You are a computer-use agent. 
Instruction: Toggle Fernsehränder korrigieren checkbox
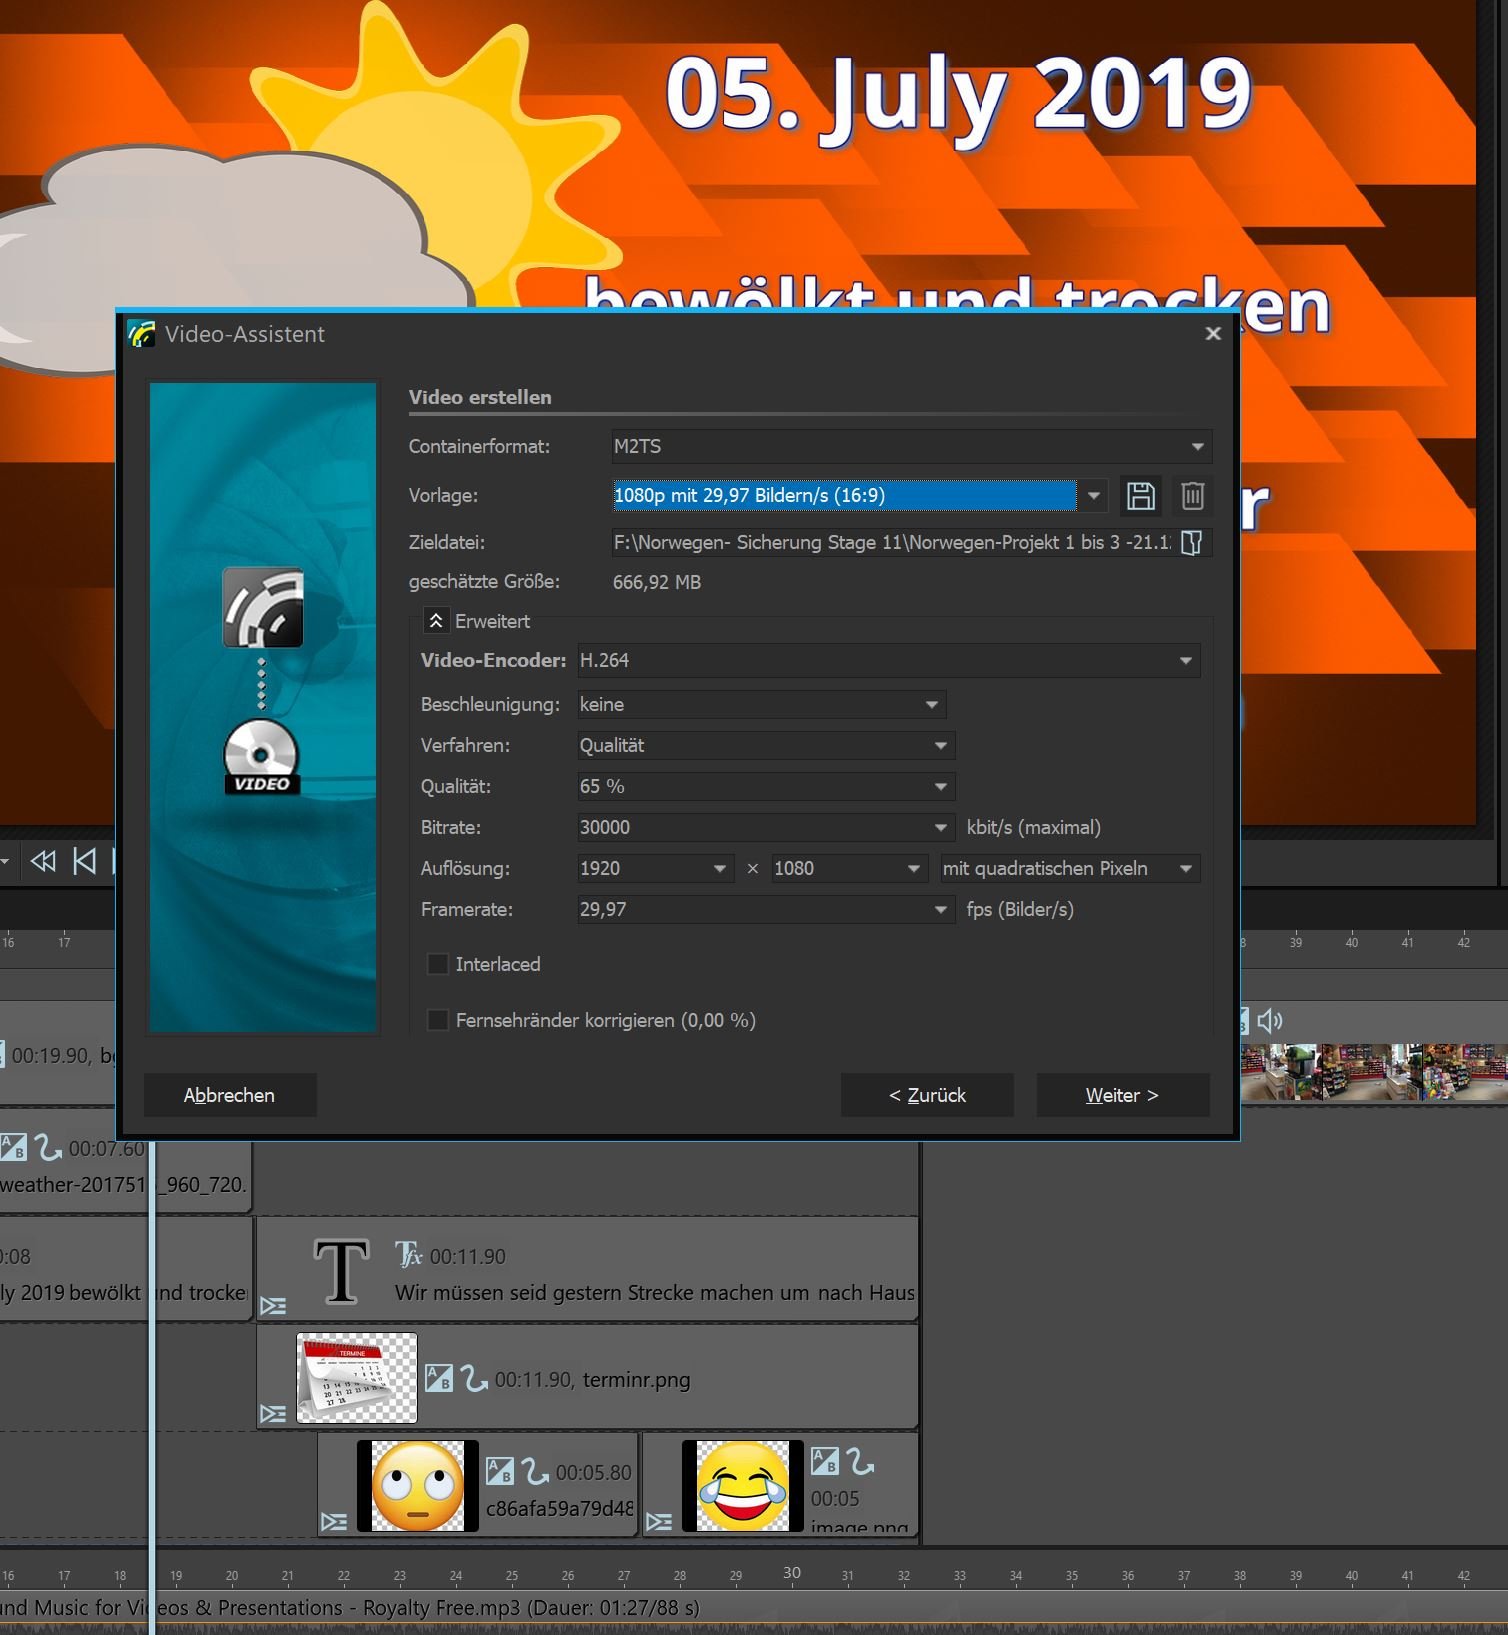tap(438, 1020)
